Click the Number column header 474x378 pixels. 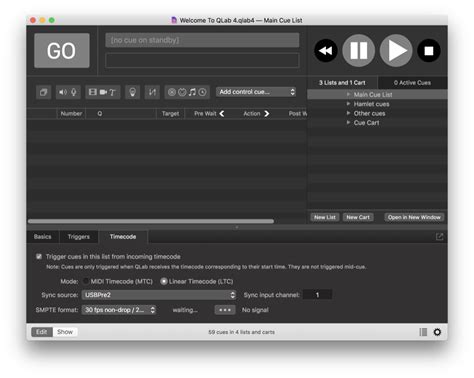[71, 114]
